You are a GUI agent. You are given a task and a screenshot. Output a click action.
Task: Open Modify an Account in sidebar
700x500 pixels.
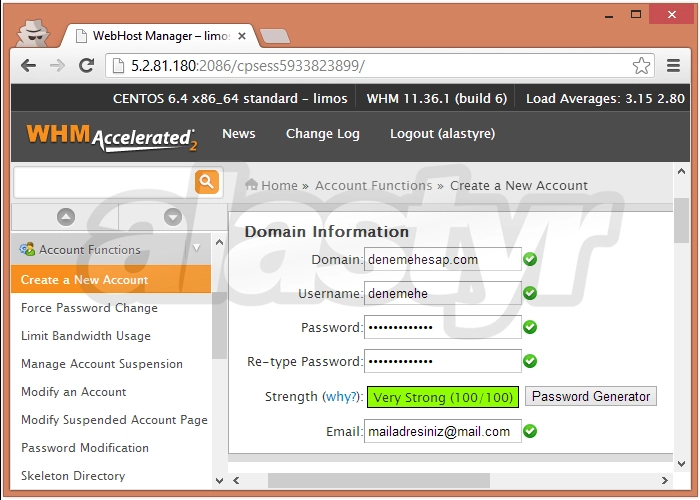[x=74, y=392]
